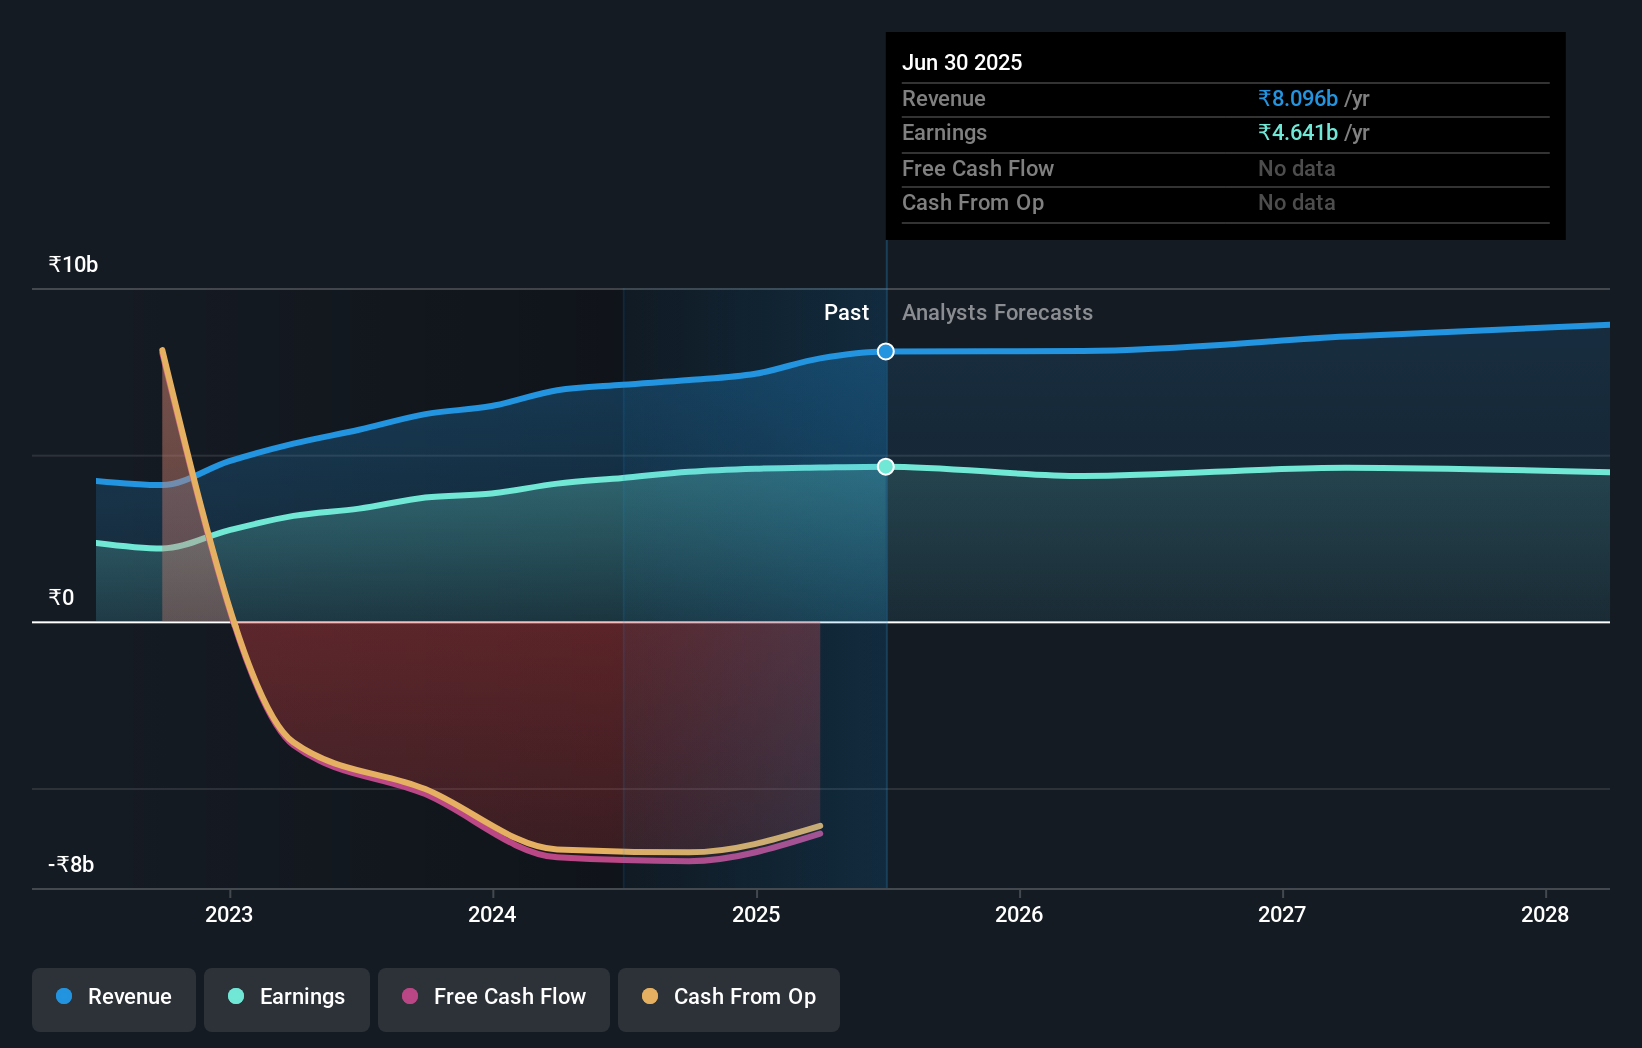Click the teal Earnings legend dot
1642x1048 pixels.
(235, 997)
